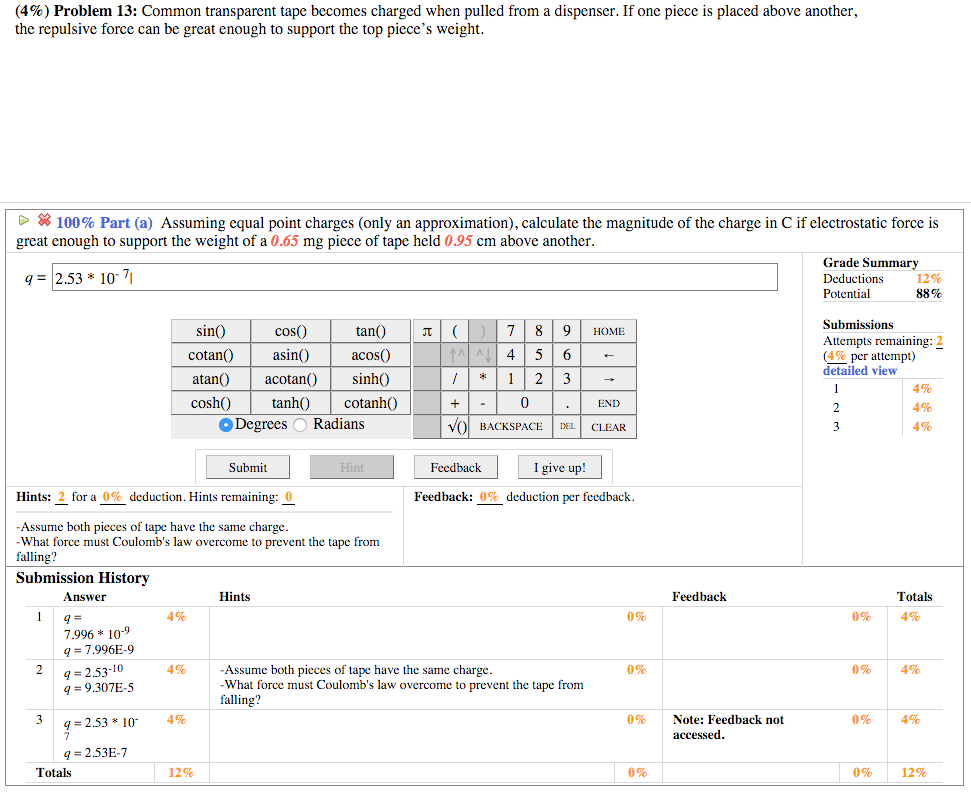The image size is (971, 792).
Task: Click the END key on the keypad
Action: (x=608, y=402)
